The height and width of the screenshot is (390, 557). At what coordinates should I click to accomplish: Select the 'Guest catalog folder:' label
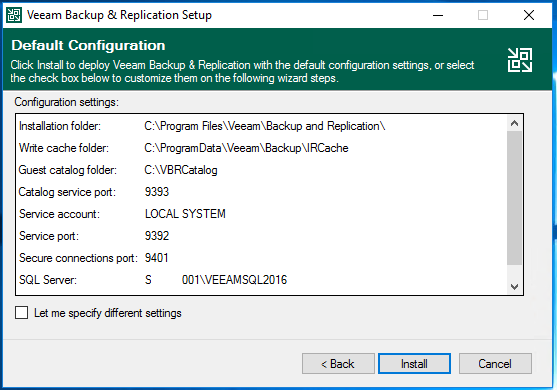(x=67, y=170)
